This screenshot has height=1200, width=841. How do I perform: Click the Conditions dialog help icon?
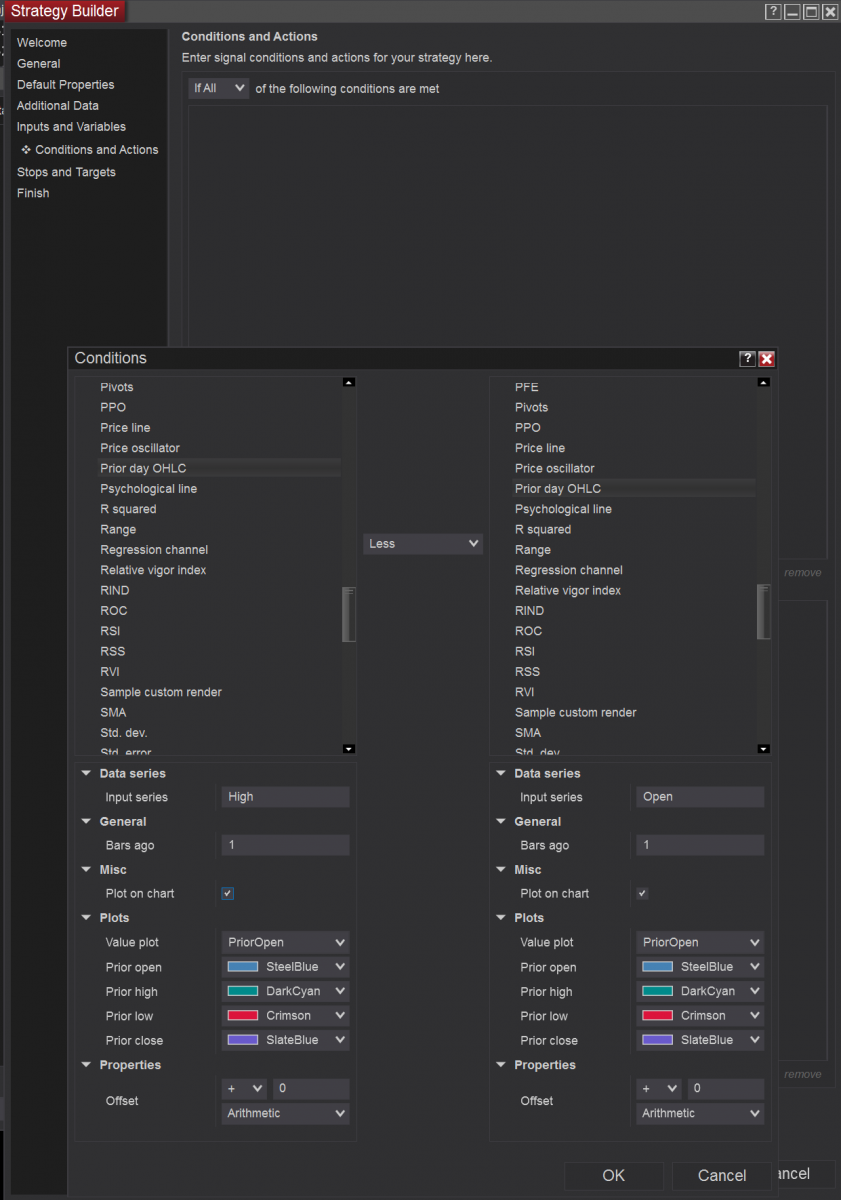747,359
